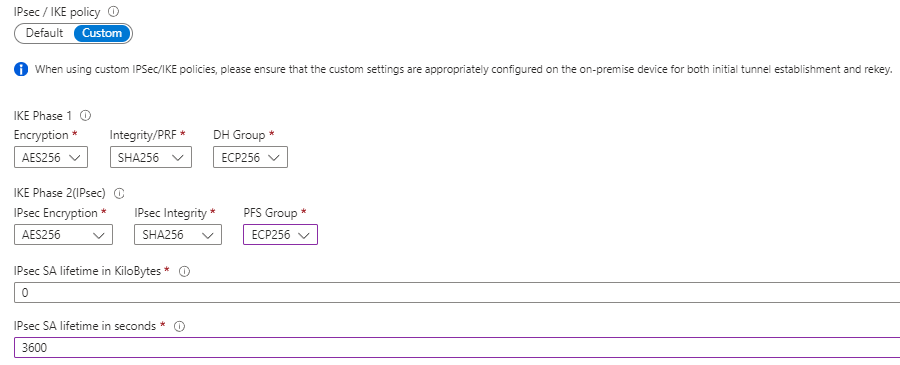Expand PFS Group ECP256 dropdown
This screenshot has height=365, width=900.
[280, 235]
